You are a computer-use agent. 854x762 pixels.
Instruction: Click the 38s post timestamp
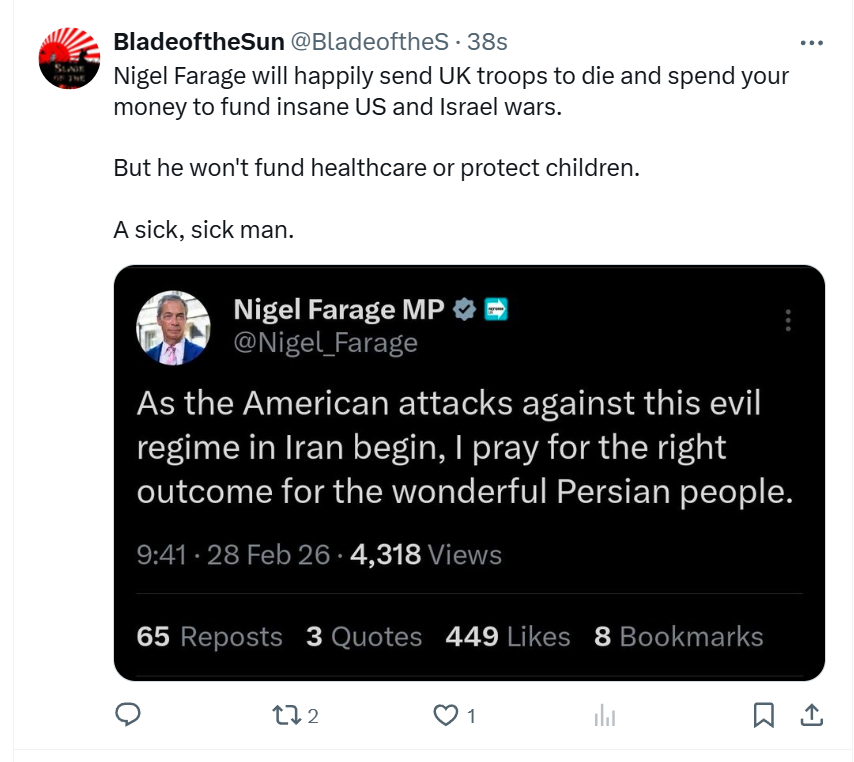[488, 42]
